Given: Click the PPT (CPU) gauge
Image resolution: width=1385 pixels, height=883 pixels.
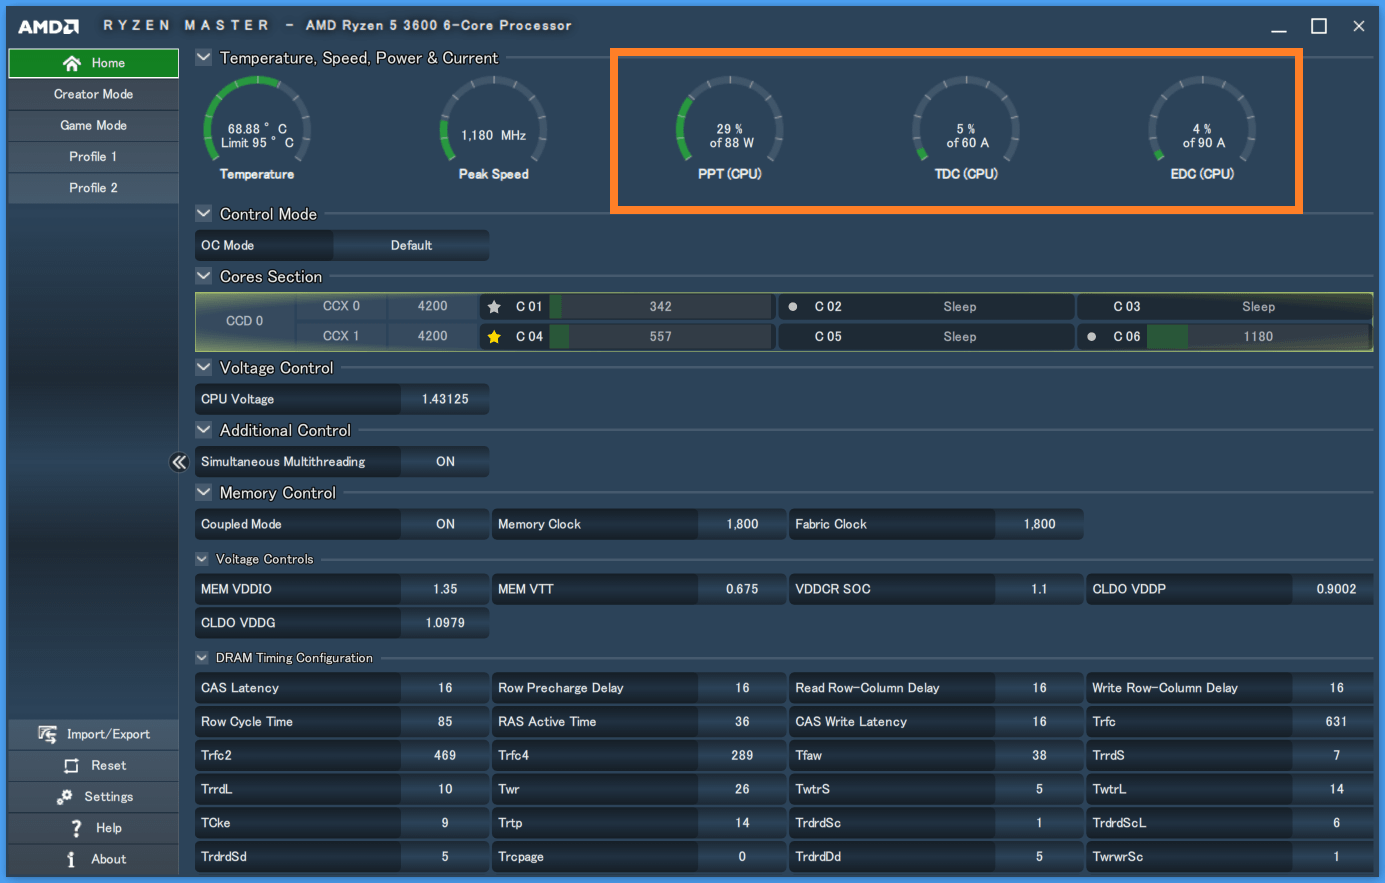Looking at the screenshot, I should tap(730, 128).
